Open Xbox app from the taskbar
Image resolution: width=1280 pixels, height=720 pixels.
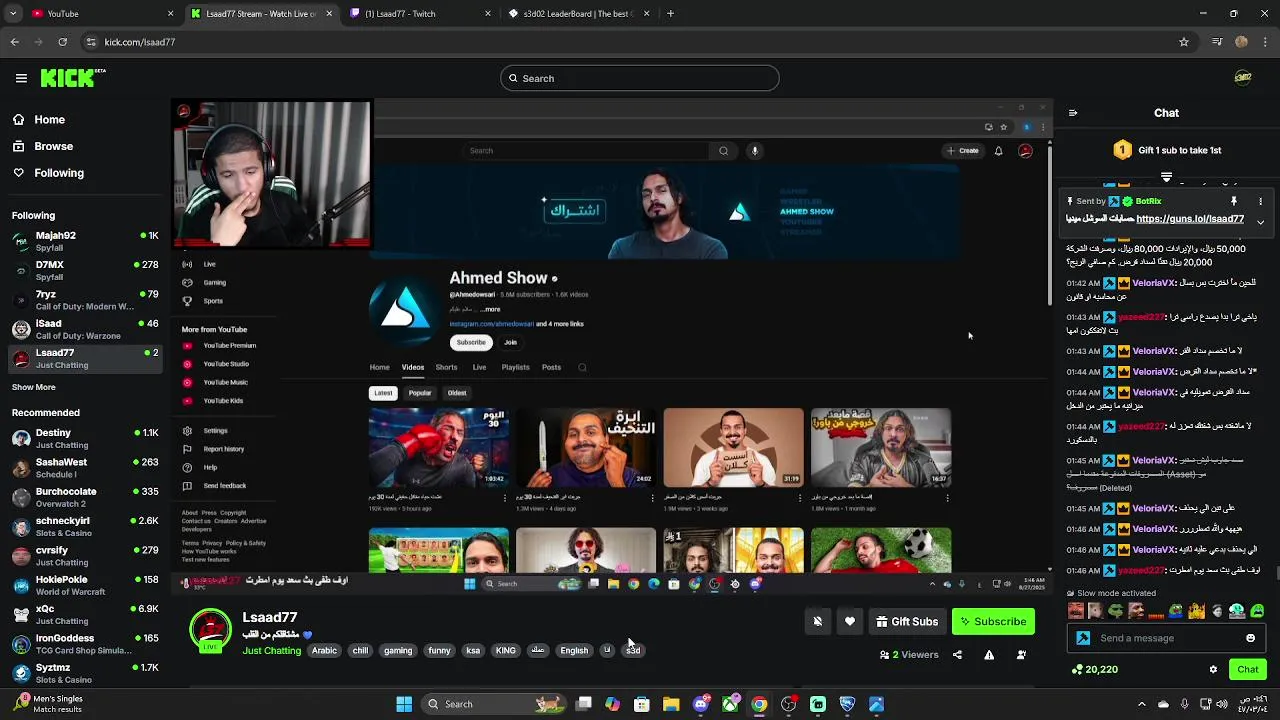tap(730, 704)
